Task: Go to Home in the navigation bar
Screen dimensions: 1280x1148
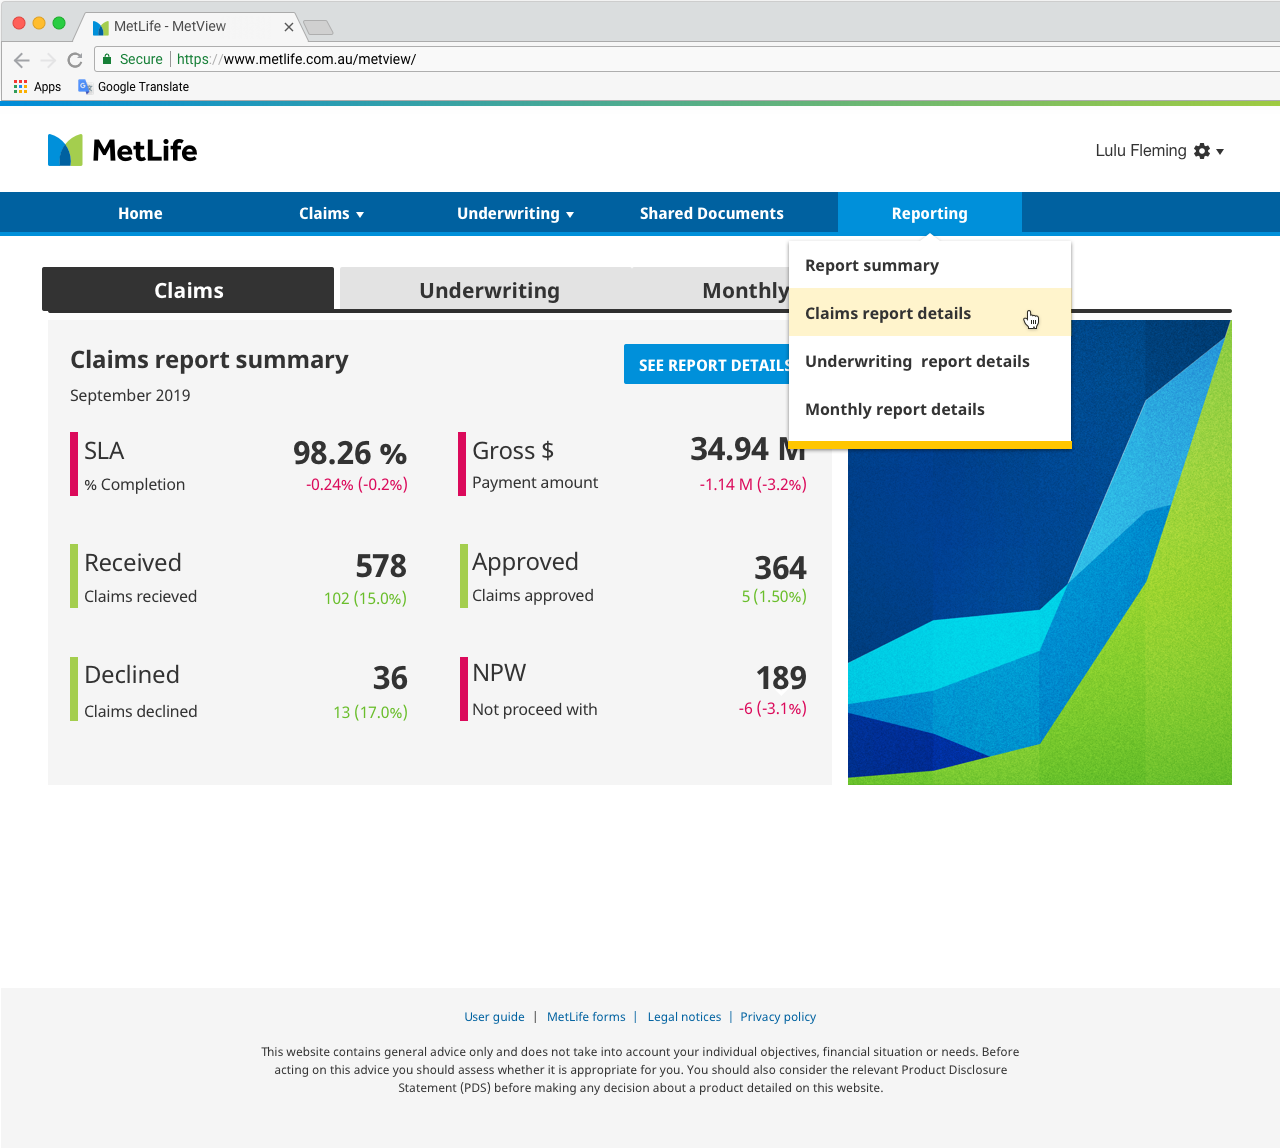Action: (x=140, y=213)
